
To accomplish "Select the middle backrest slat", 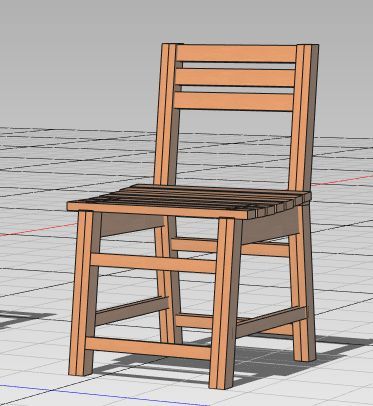I will tap(235, 77).
